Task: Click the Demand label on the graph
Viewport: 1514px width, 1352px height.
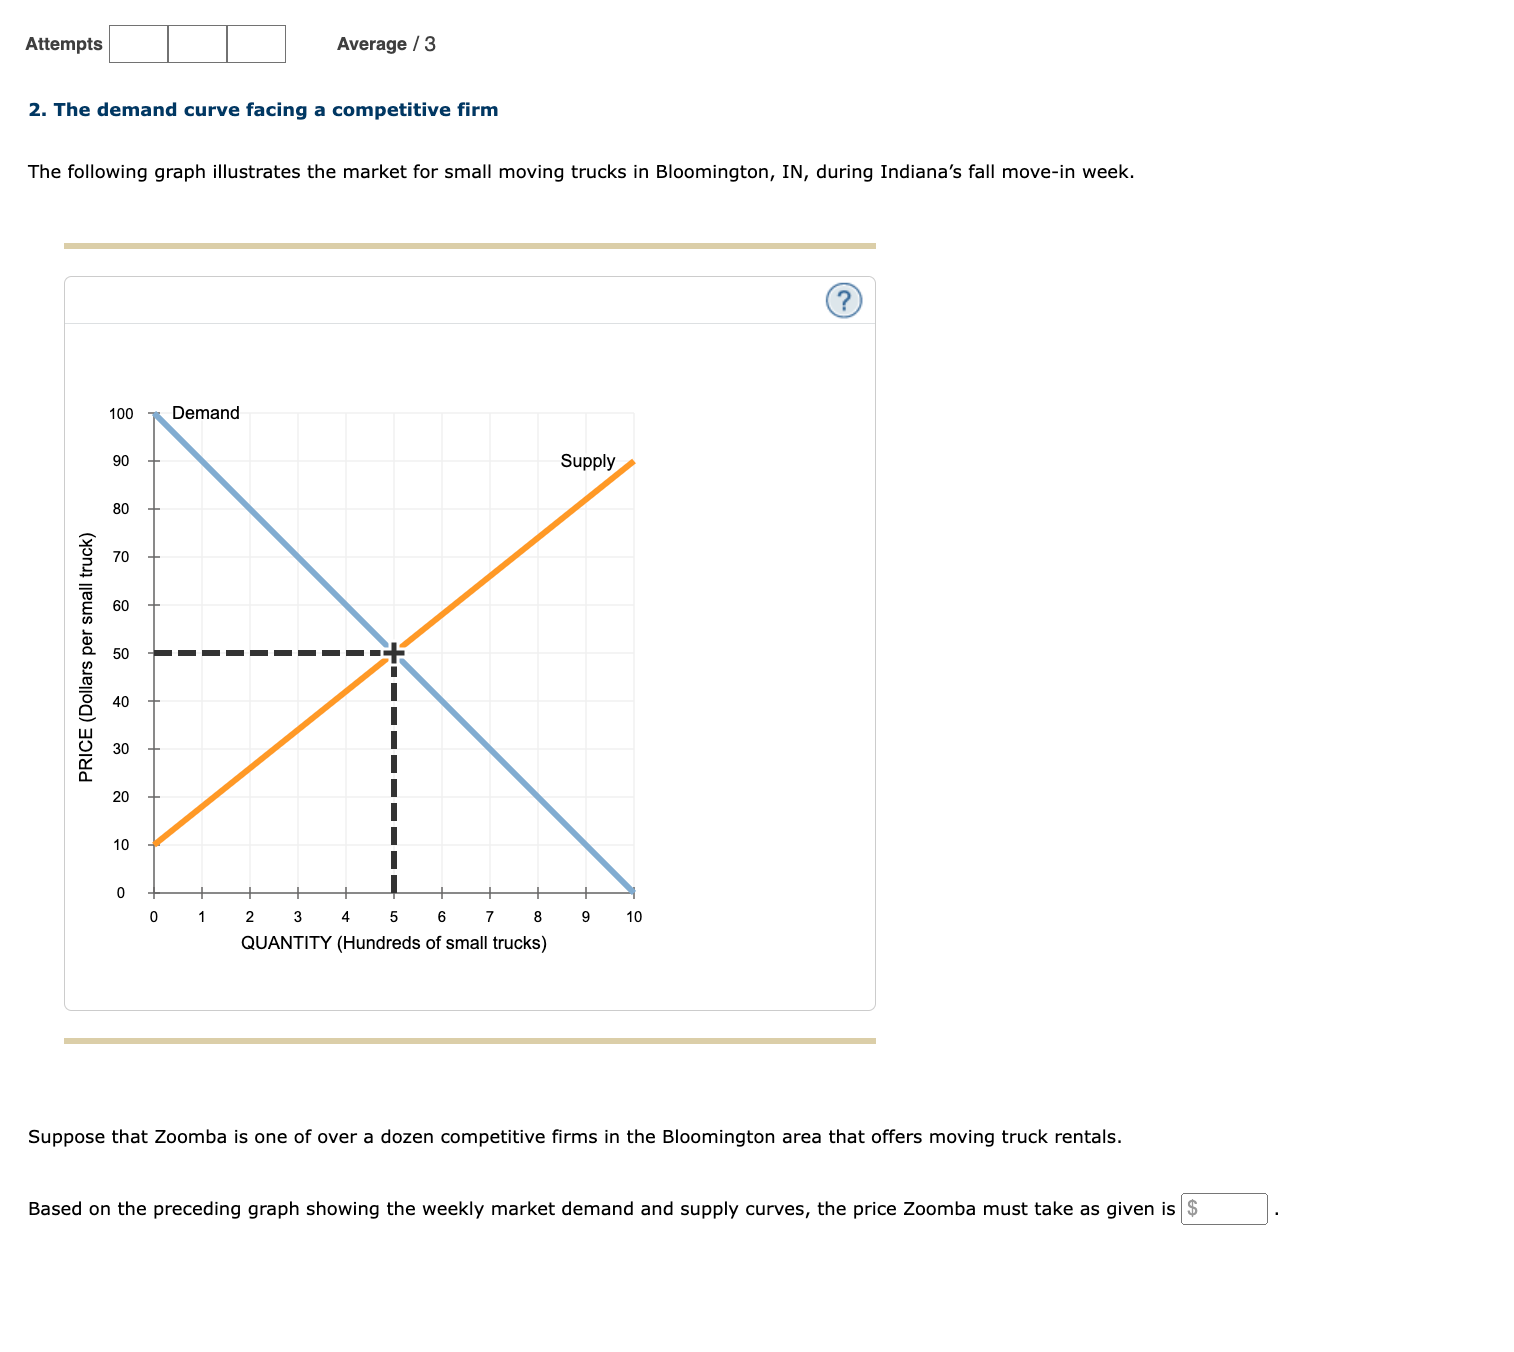Action: [206, 412]
